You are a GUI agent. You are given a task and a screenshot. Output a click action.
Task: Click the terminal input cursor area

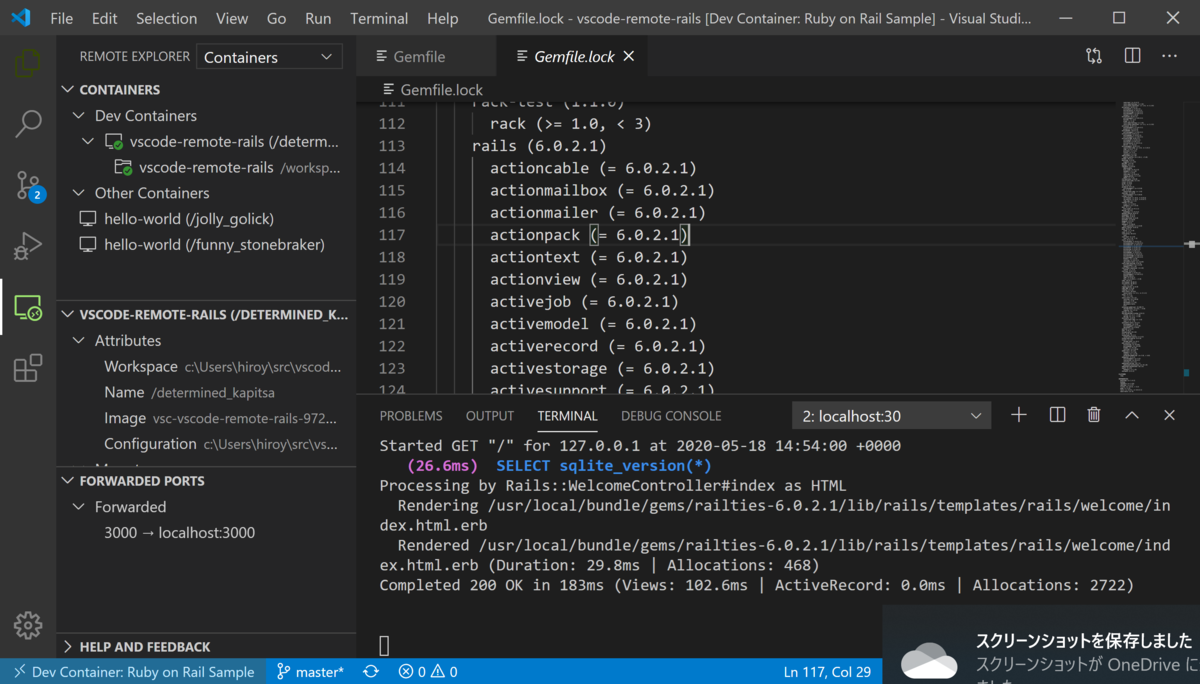point(385,646)
